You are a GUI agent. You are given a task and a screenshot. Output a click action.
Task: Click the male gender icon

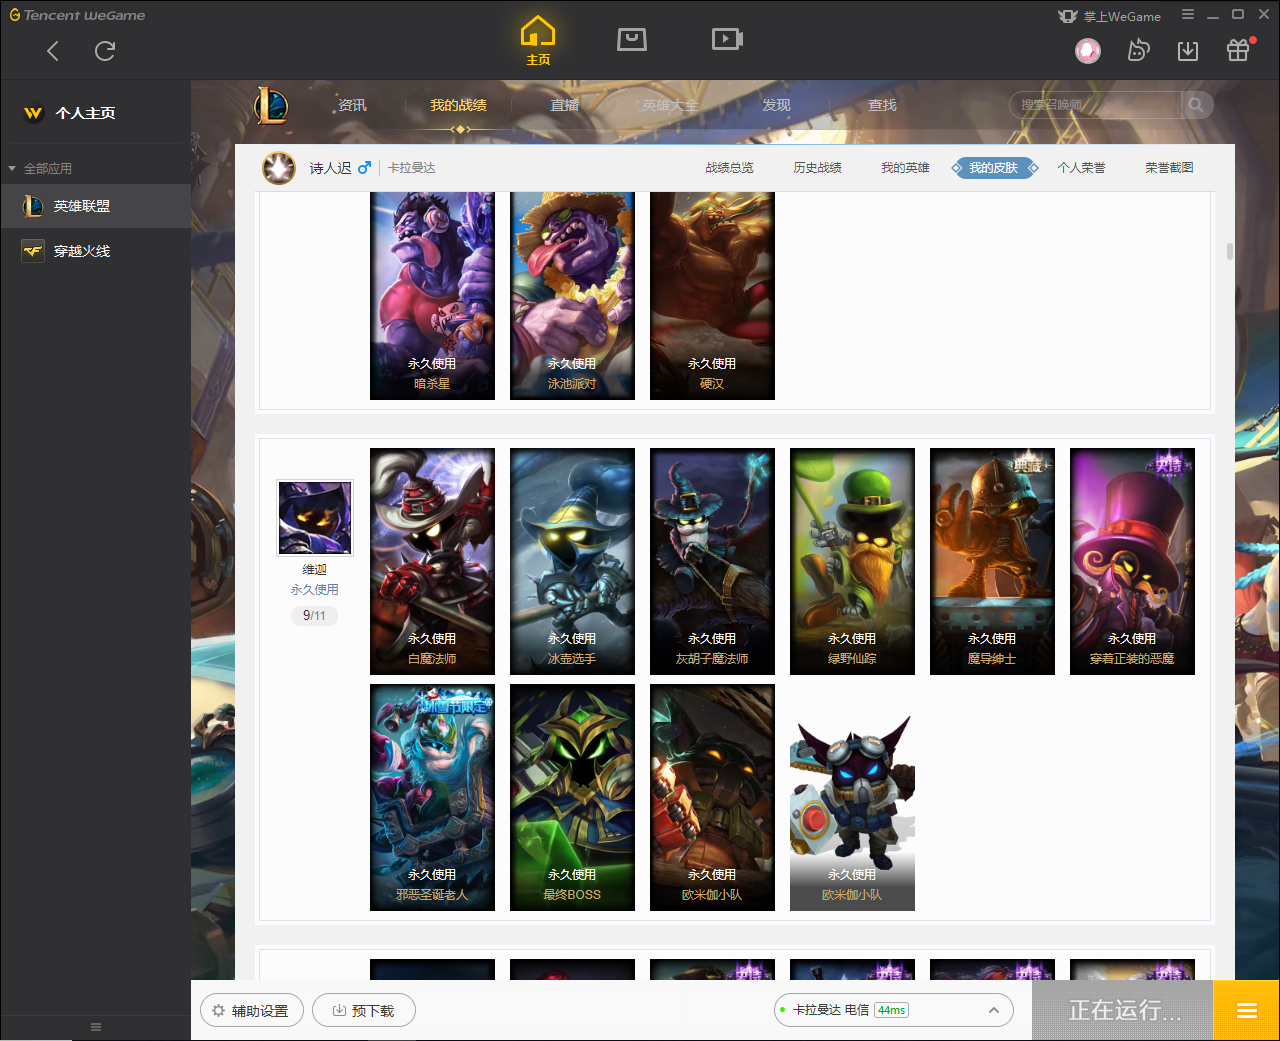[364, 168]
